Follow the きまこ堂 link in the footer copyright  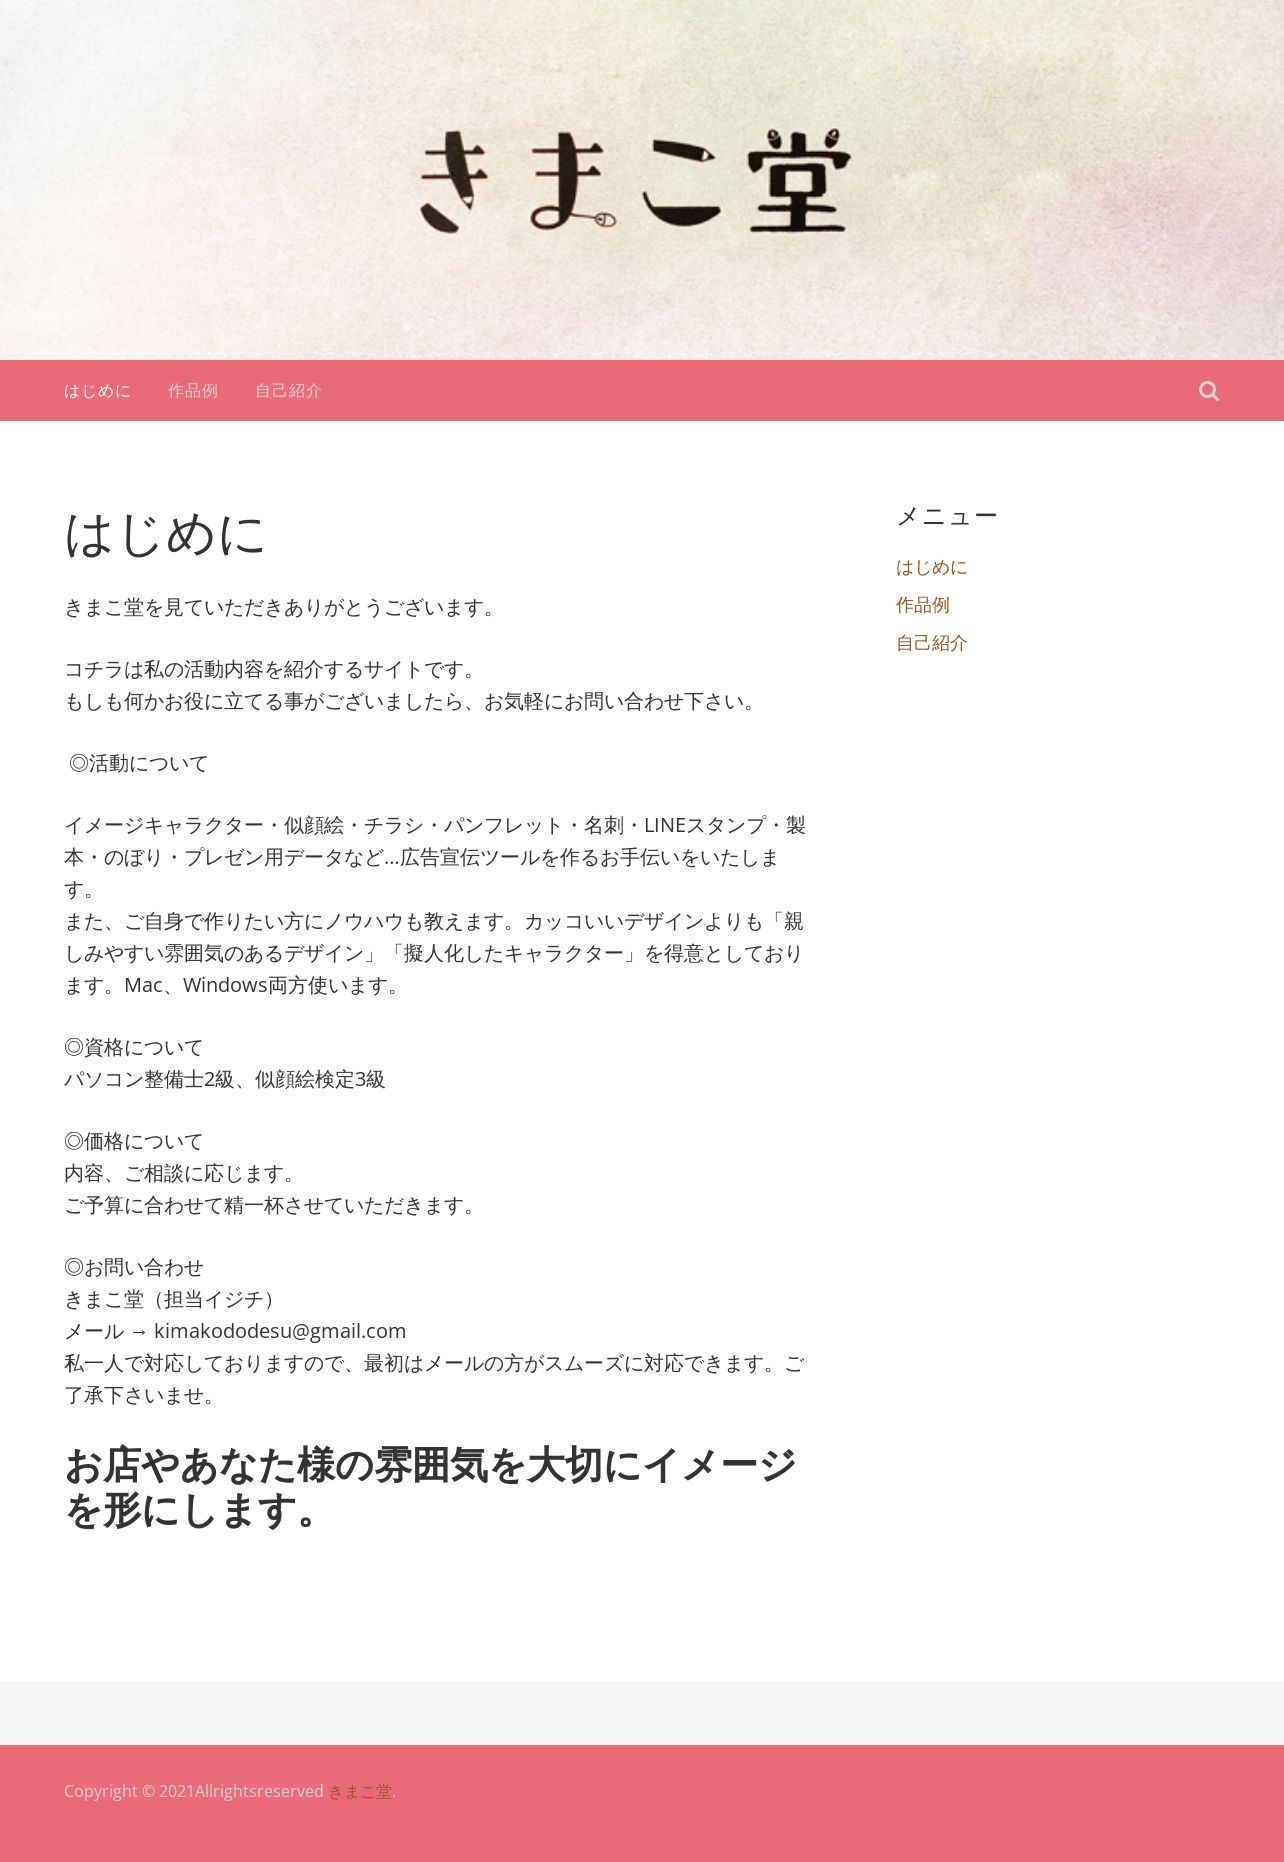(360, 1791)
